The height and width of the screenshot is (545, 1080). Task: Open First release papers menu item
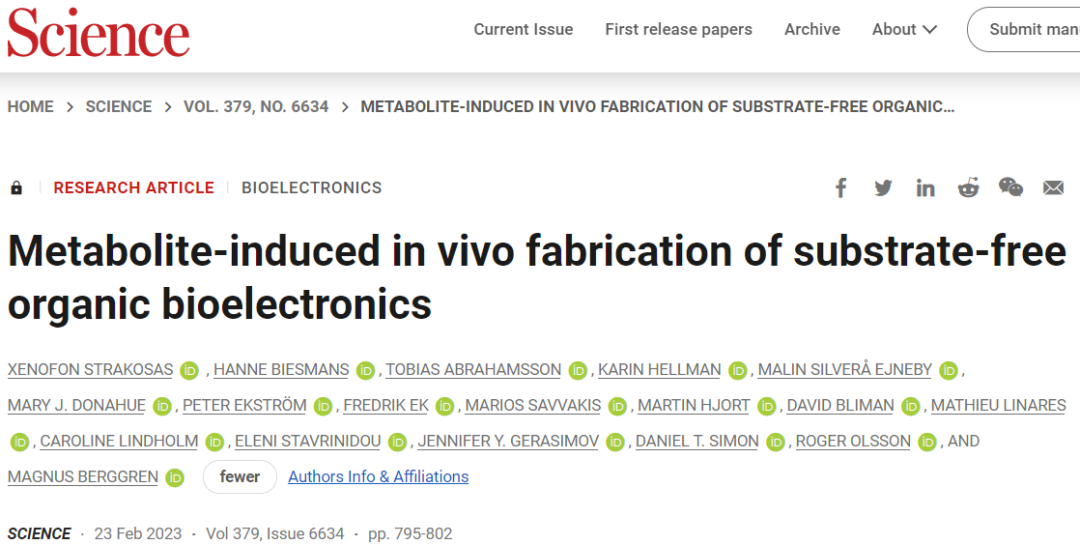tap(678, 30)
